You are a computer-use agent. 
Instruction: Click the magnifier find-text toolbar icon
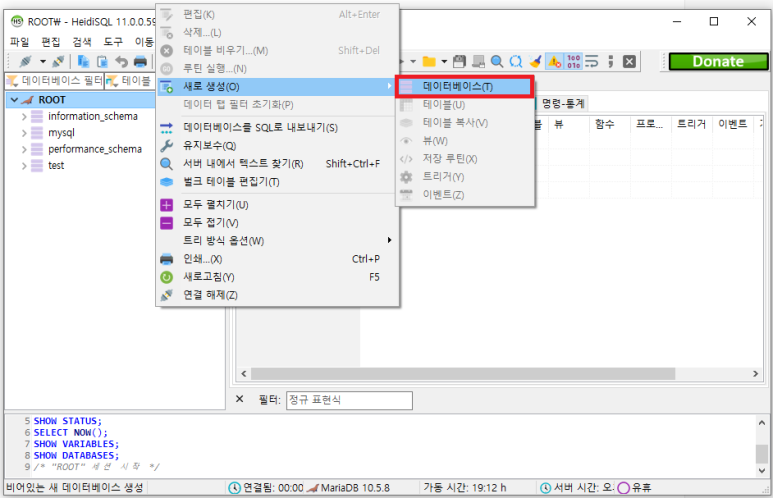click(497, 62)
